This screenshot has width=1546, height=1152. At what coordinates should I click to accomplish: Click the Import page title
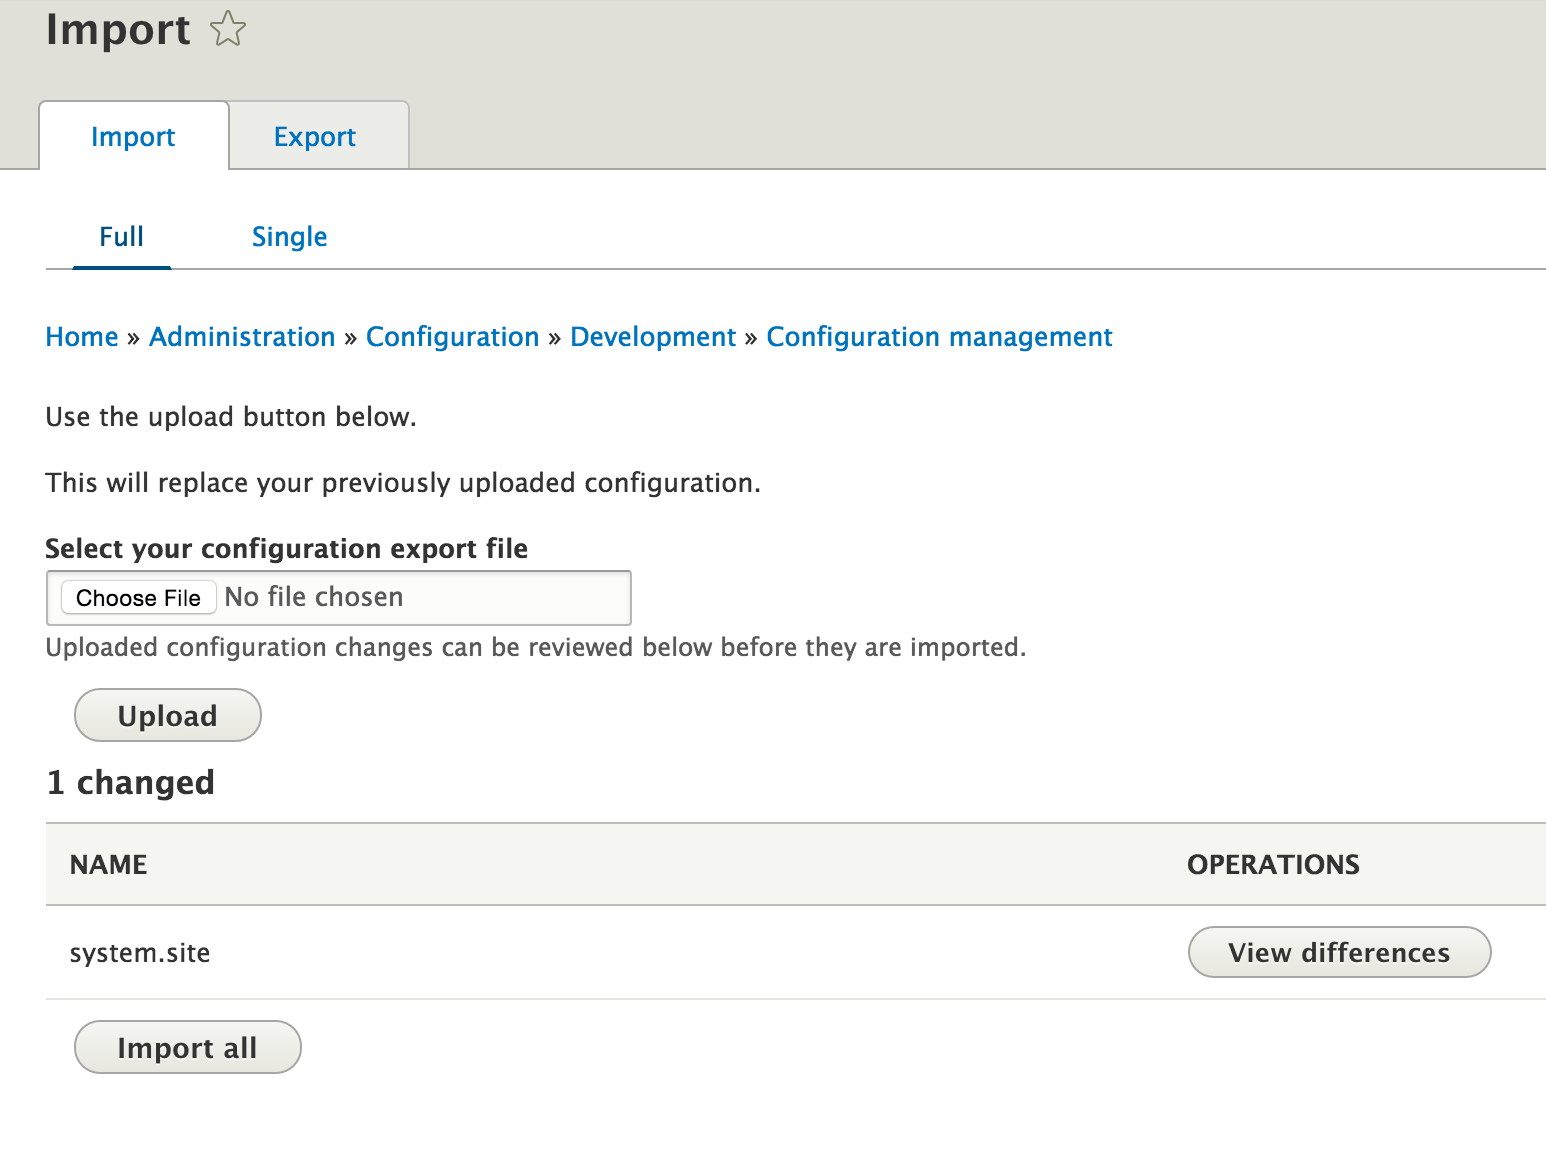tap(119, 30)
